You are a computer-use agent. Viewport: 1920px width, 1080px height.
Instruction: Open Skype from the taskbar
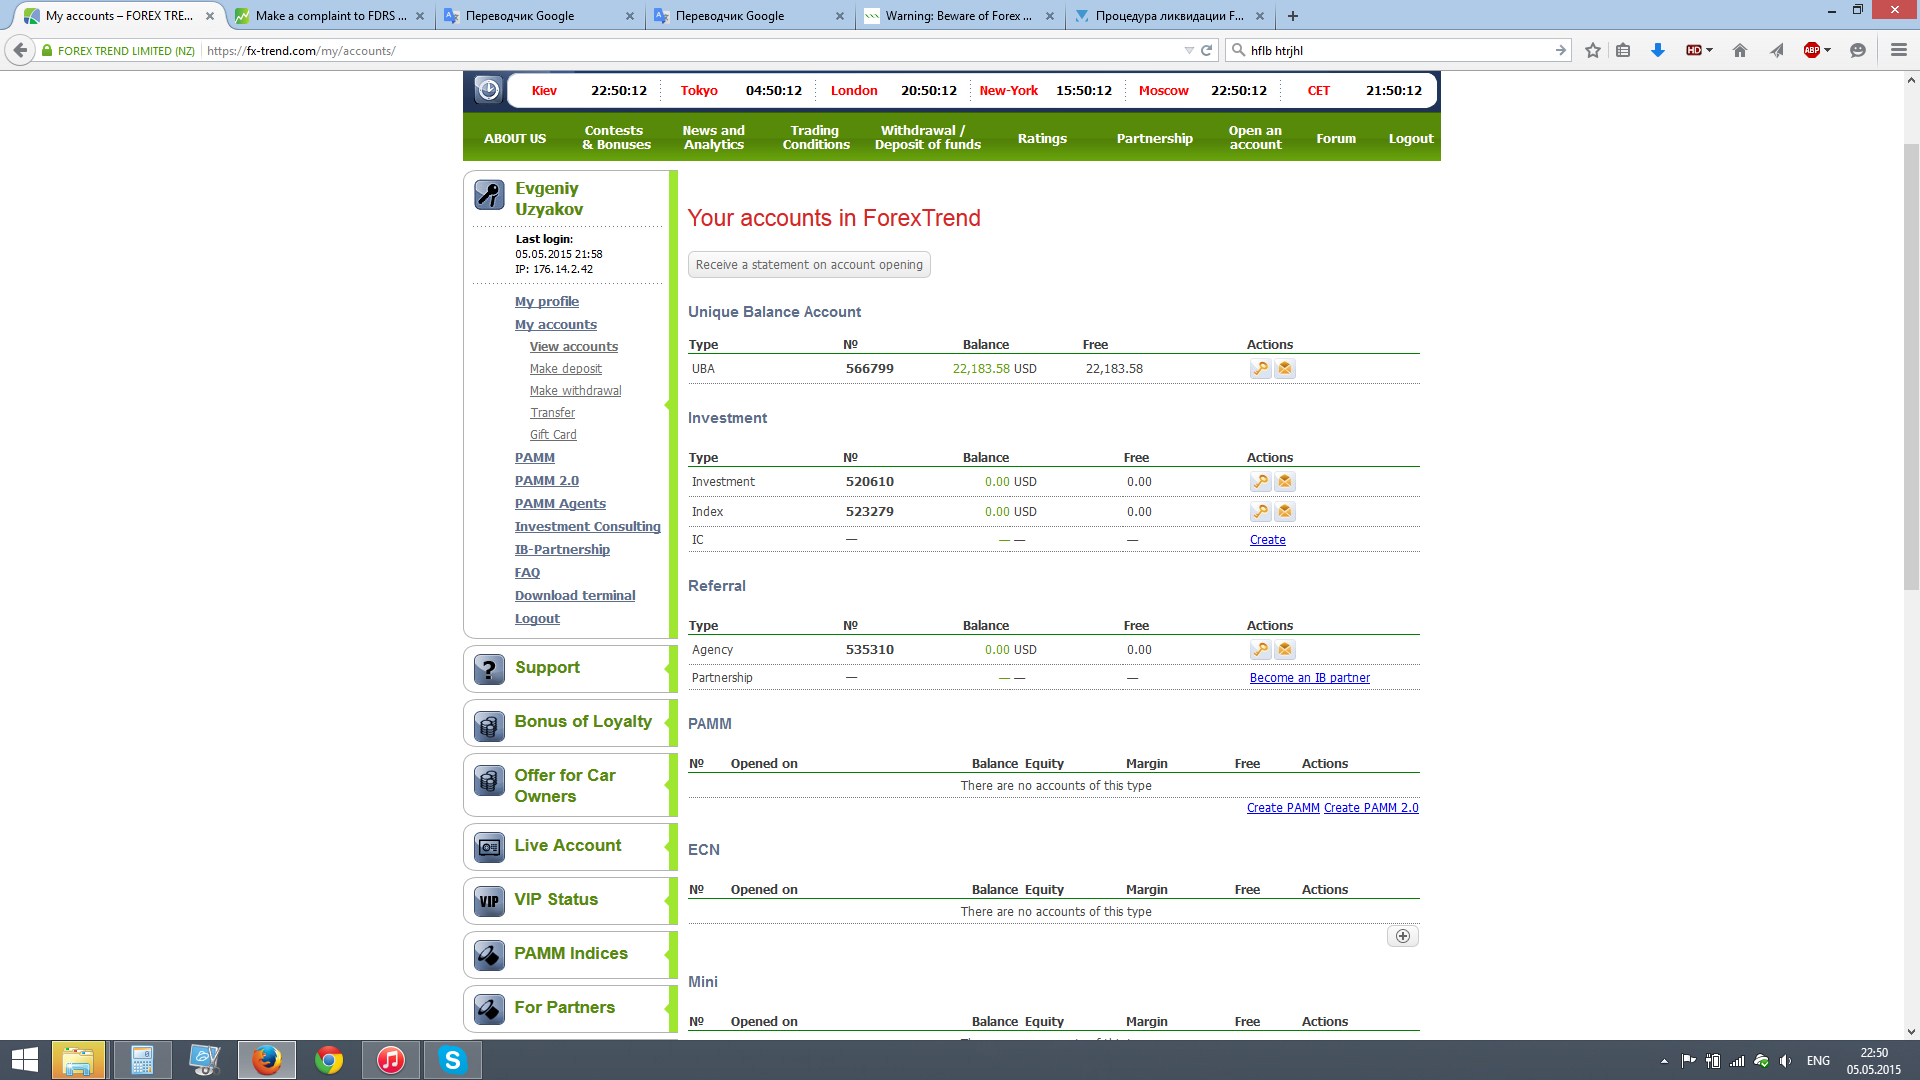(x=452, y=1060)
